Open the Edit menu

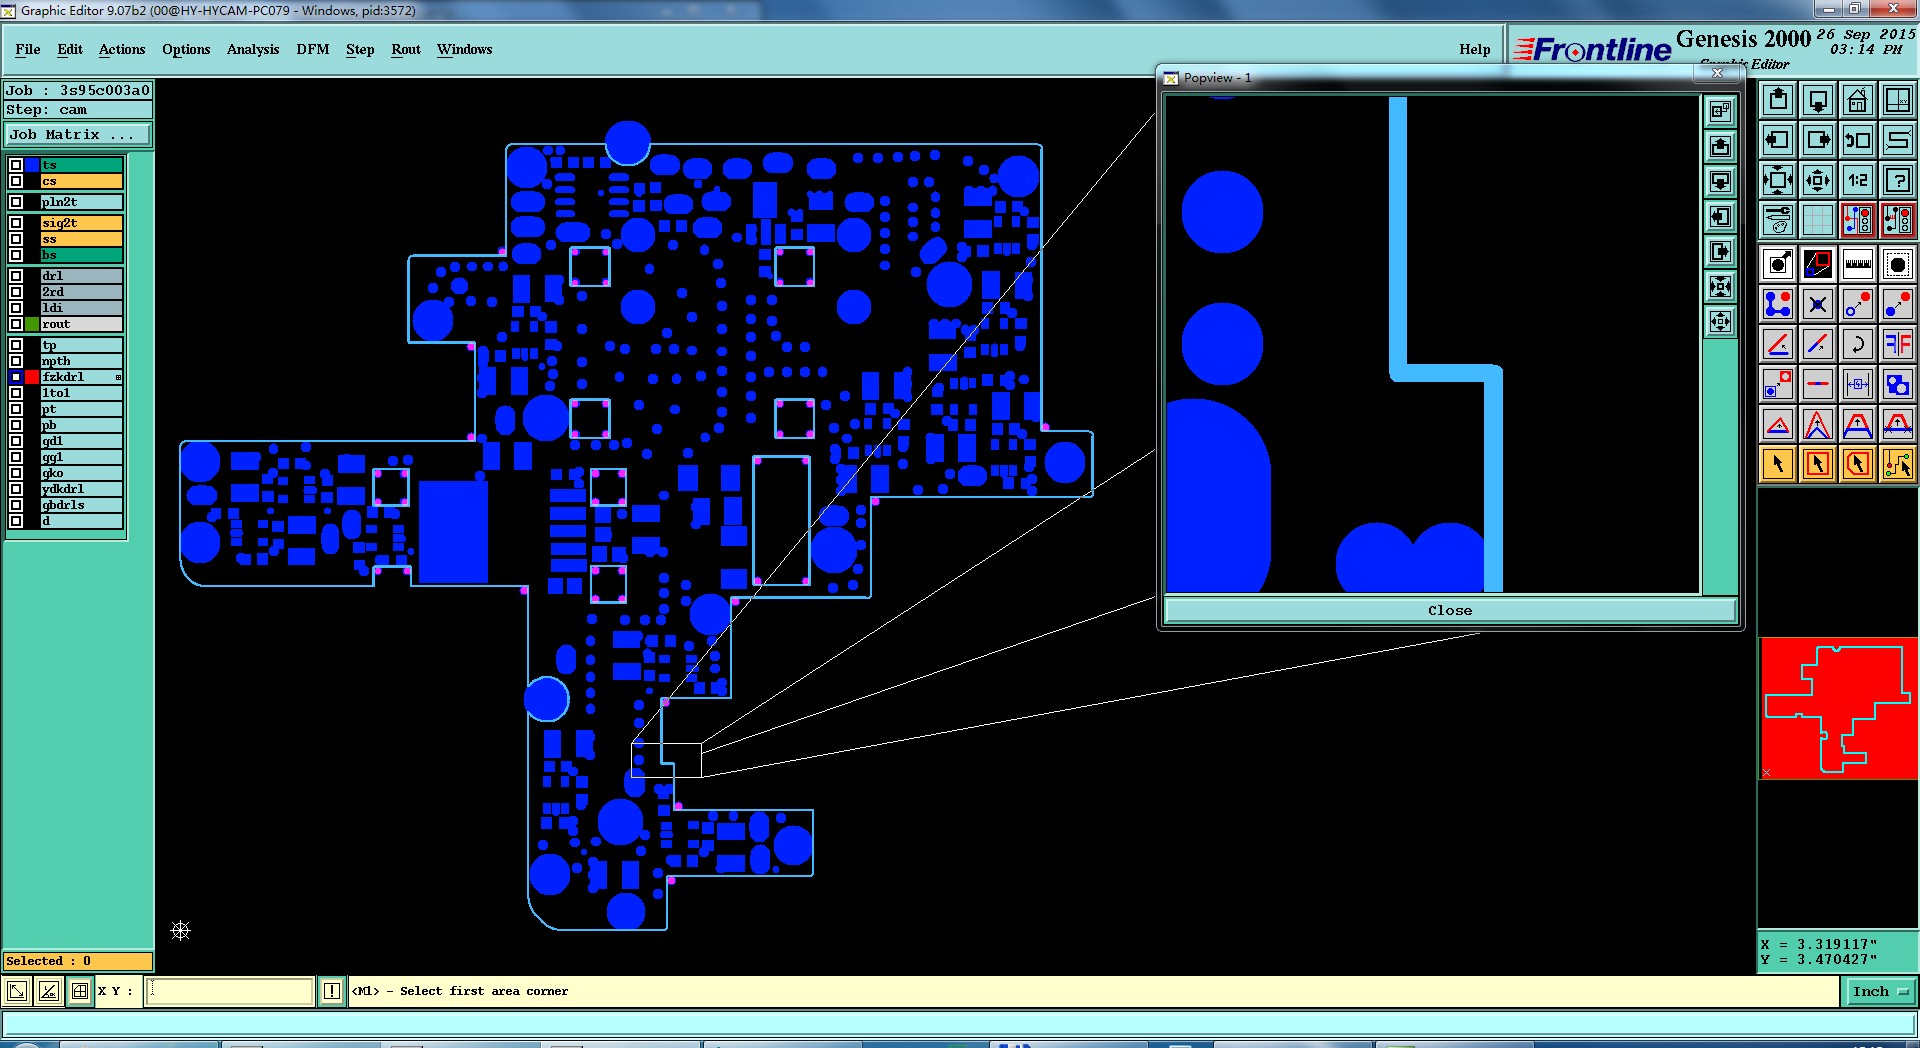pos(70,49)
